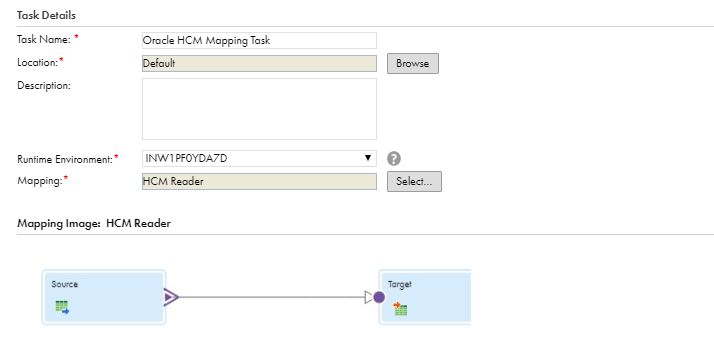This screenshot has height=364, width=714.
Task: Click the connector line between nodes
Action: (272, 297)
